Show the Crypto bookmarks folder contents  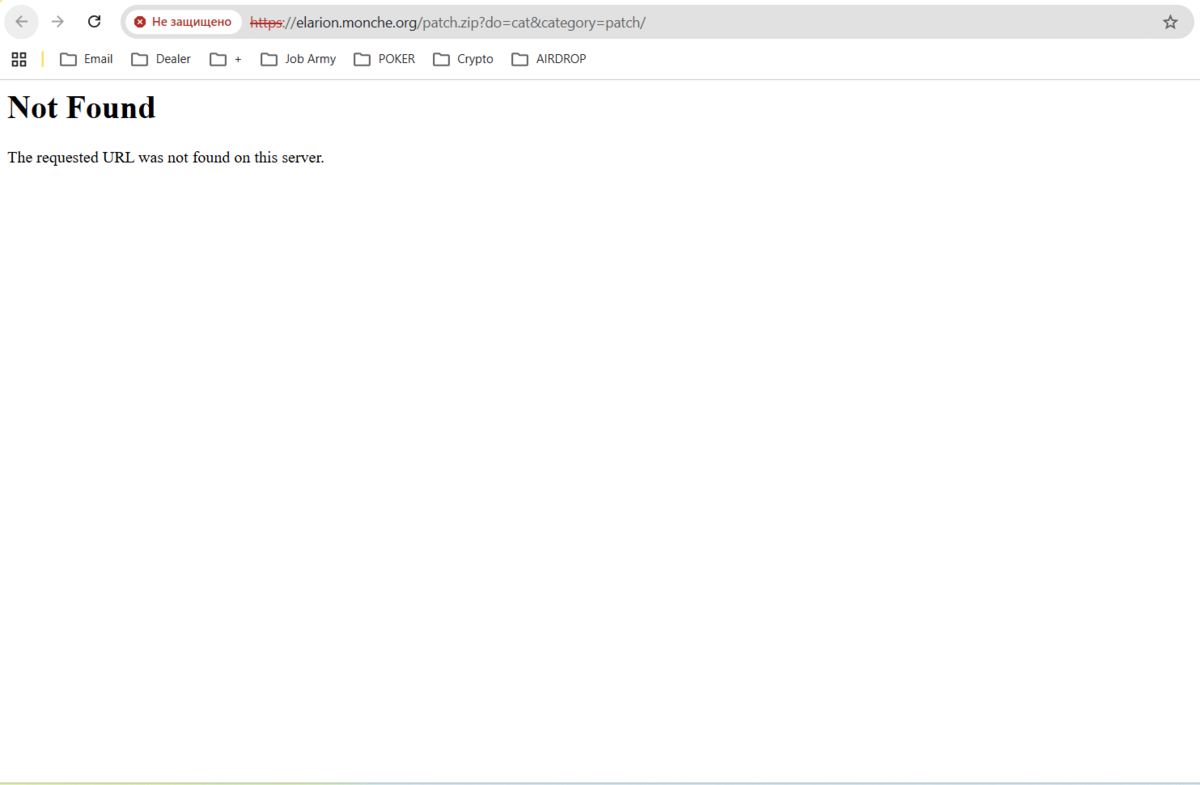coord(463,59)
